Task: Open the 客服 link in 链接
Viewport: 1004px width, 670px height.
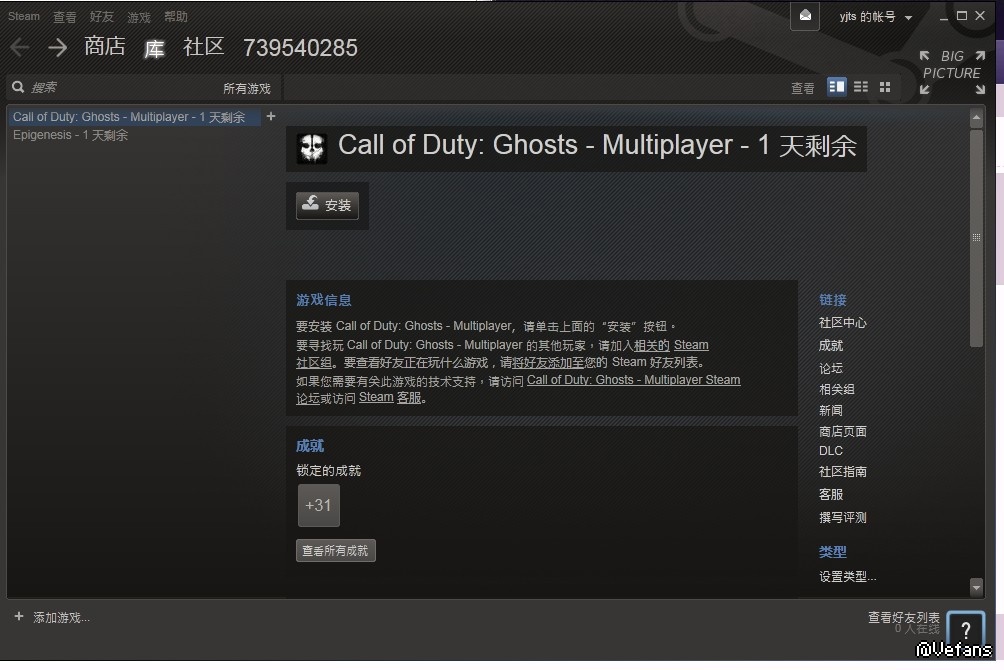Action: pyautogui.click(x=830, y=494)
